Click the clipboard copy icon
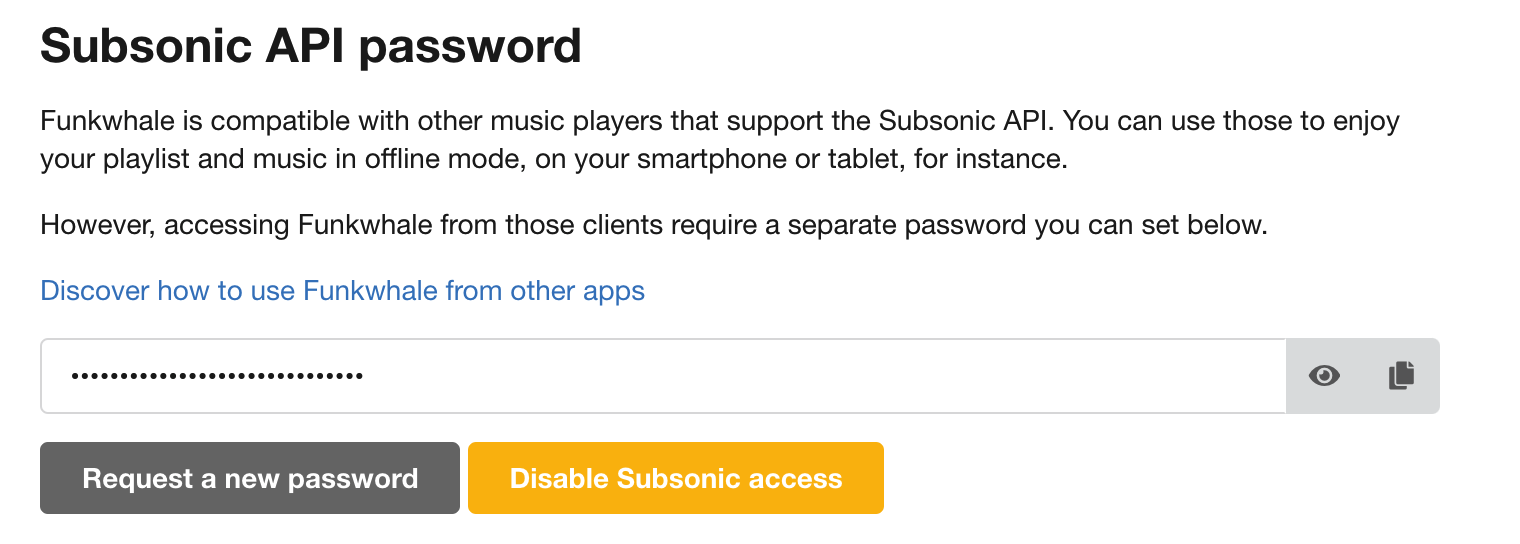Viewport: 1520px width, 544px height. 1401,376
